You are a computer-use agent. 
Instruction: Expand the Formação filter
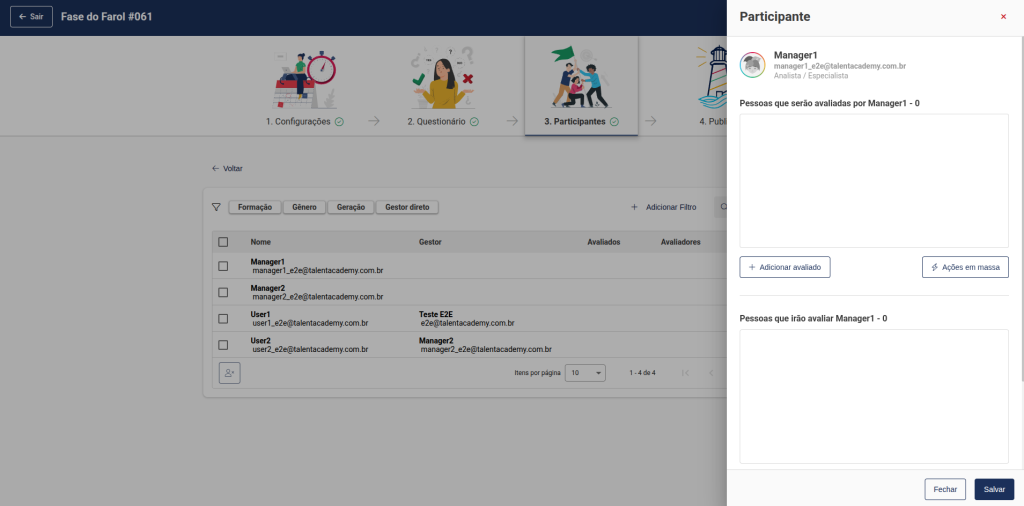pyautogui.click(x=255, y=207)
